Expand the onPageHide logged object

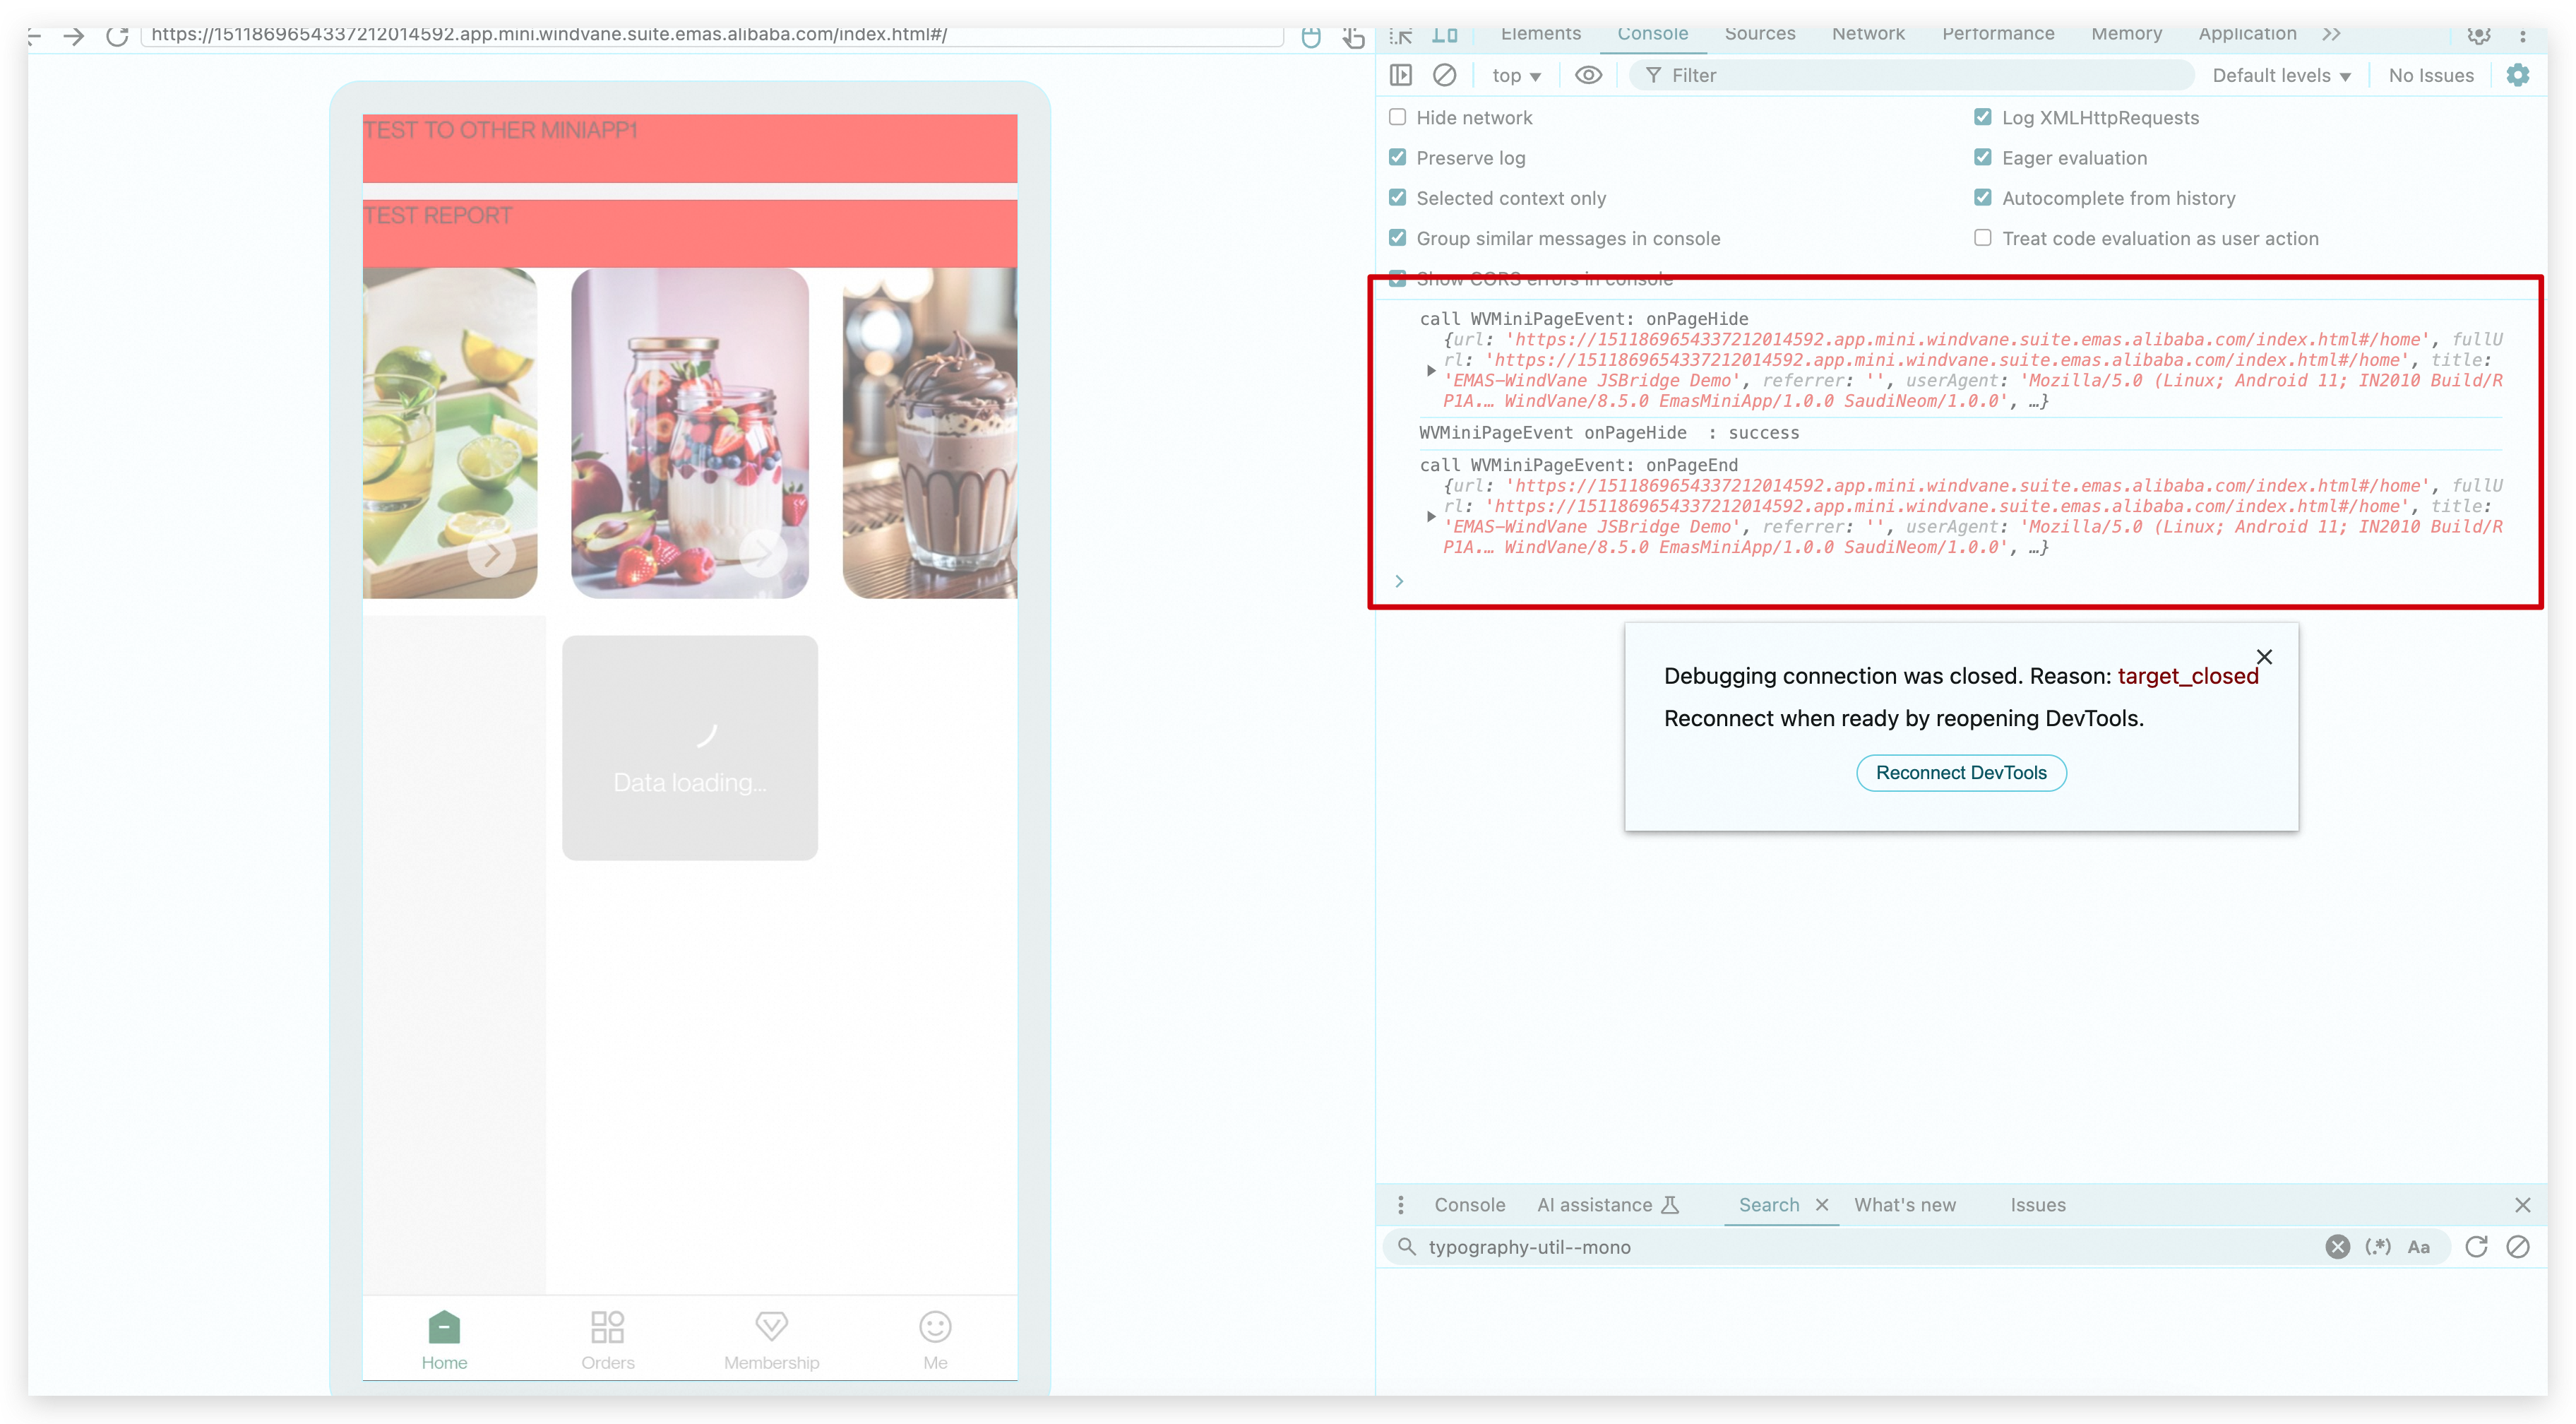pos(1431,370)
